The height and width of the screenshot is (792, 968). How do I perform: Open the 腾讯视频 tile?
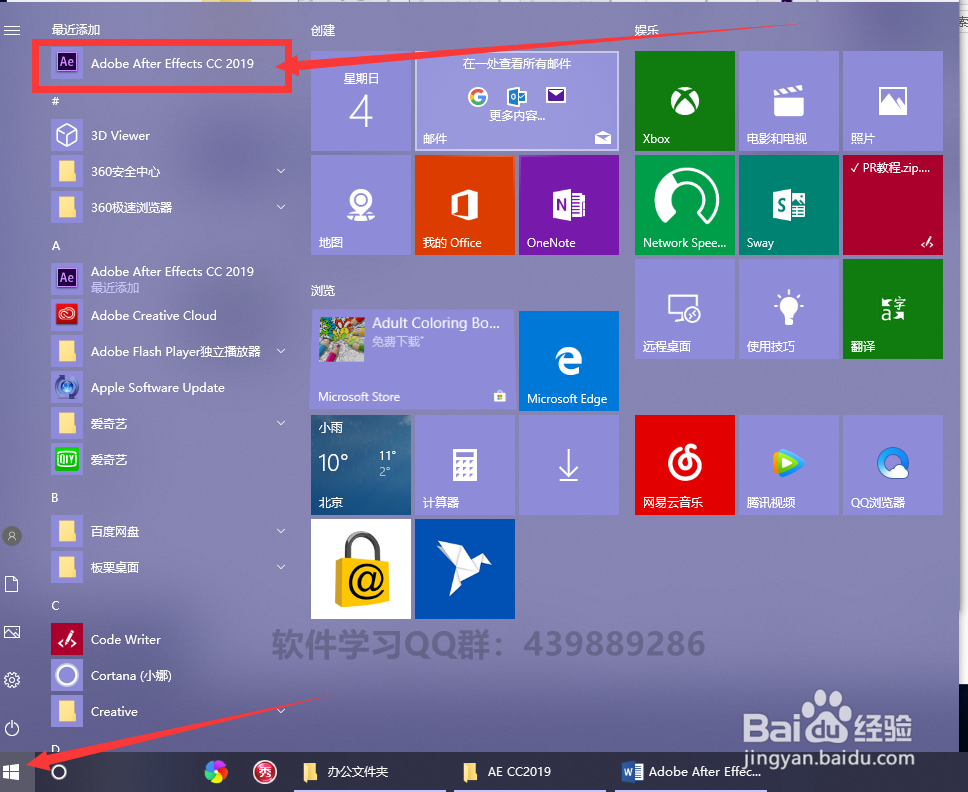pyautogui.click(x=789, y=465)
